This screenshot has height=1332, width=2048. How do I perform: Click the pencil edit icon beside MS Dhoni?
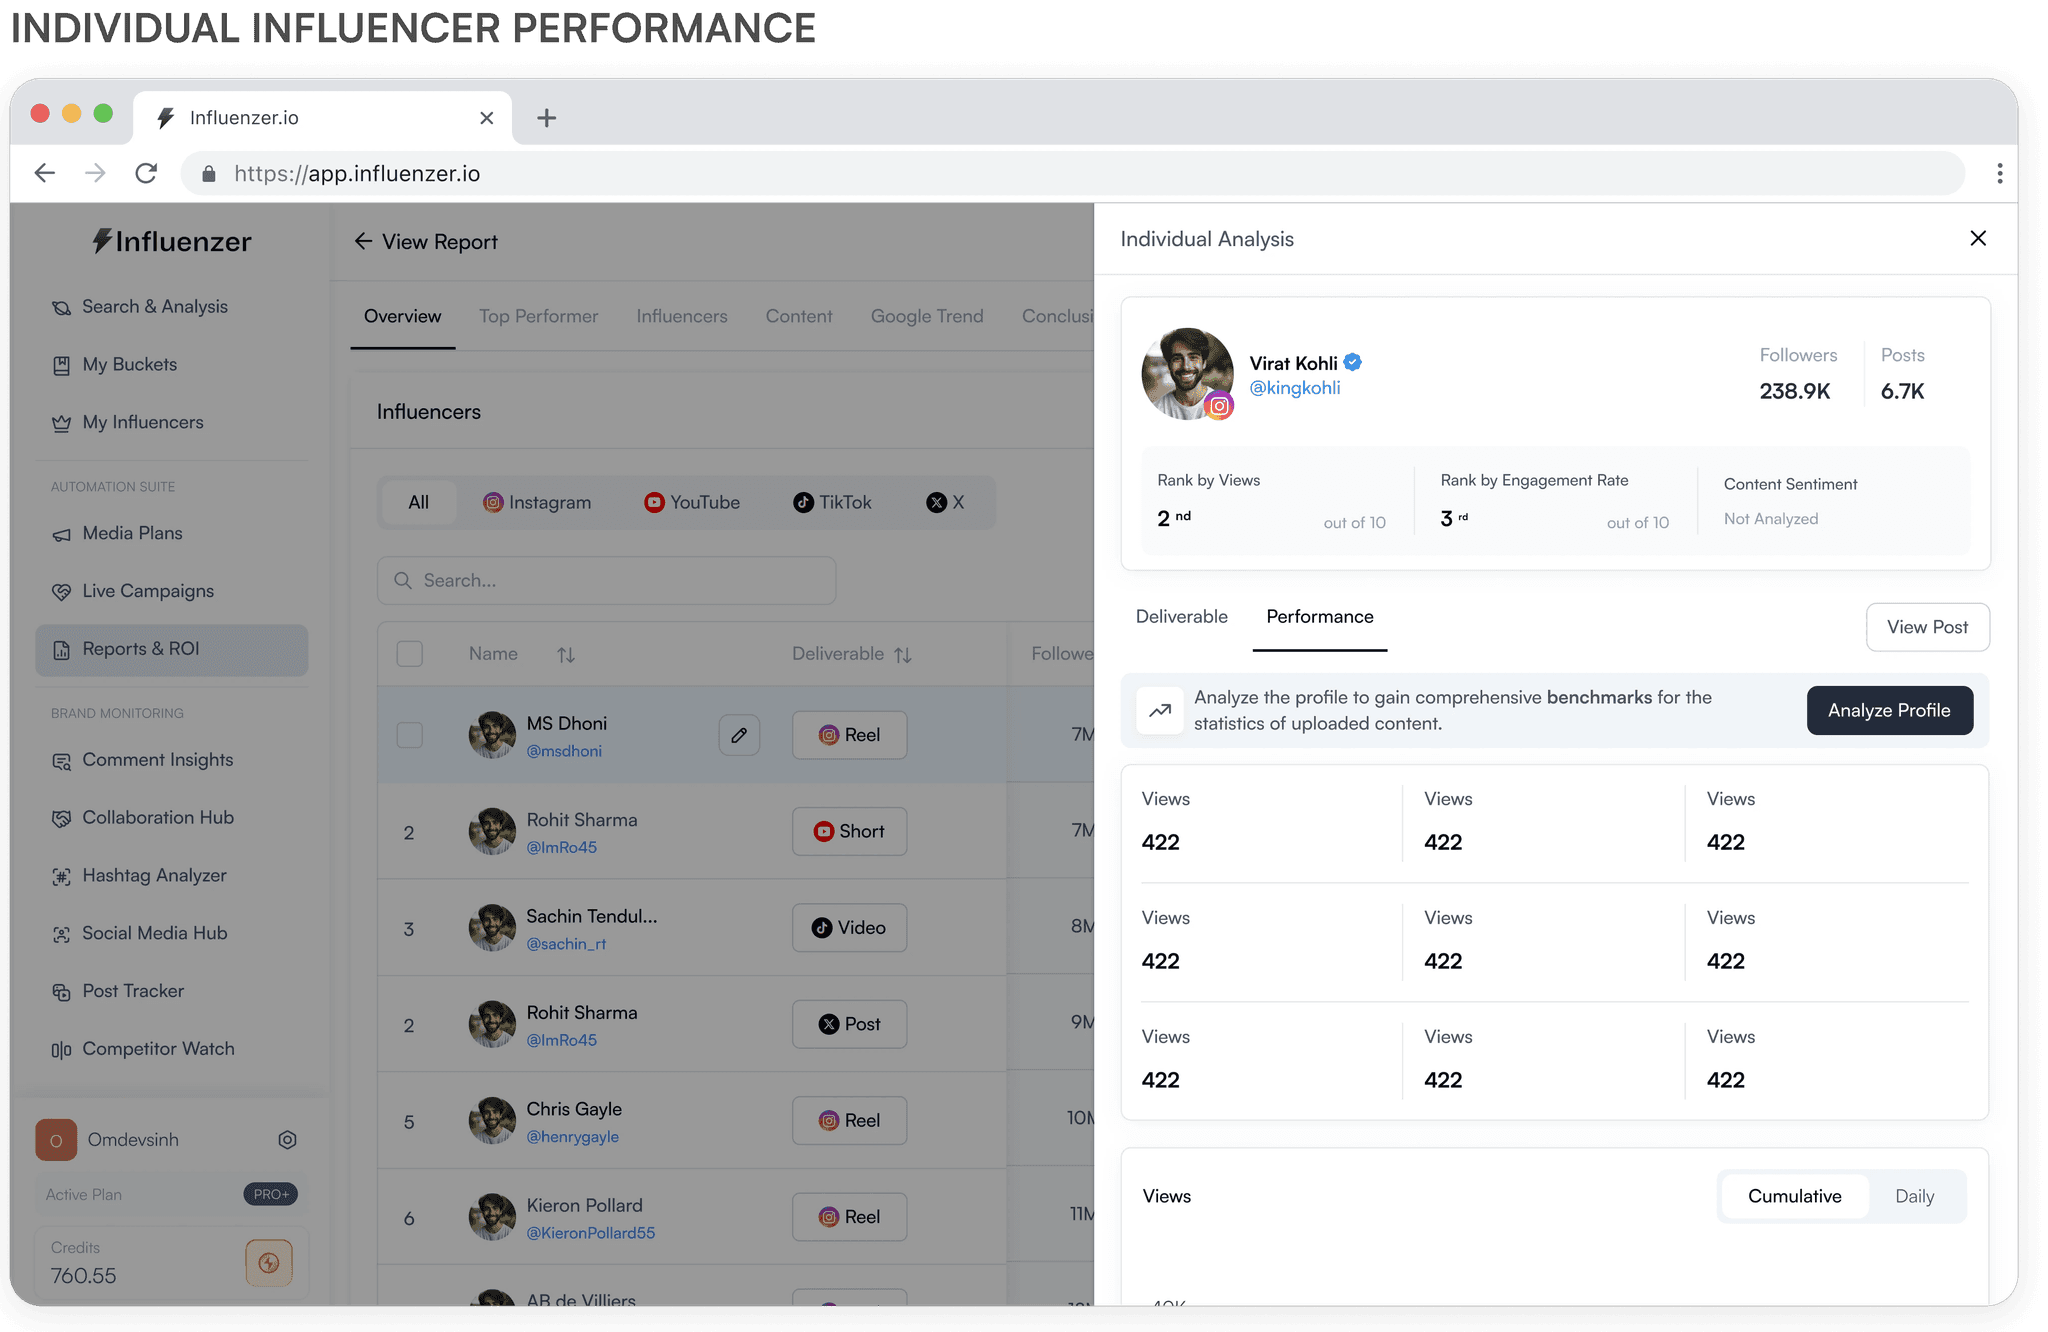tap(739, 735)
